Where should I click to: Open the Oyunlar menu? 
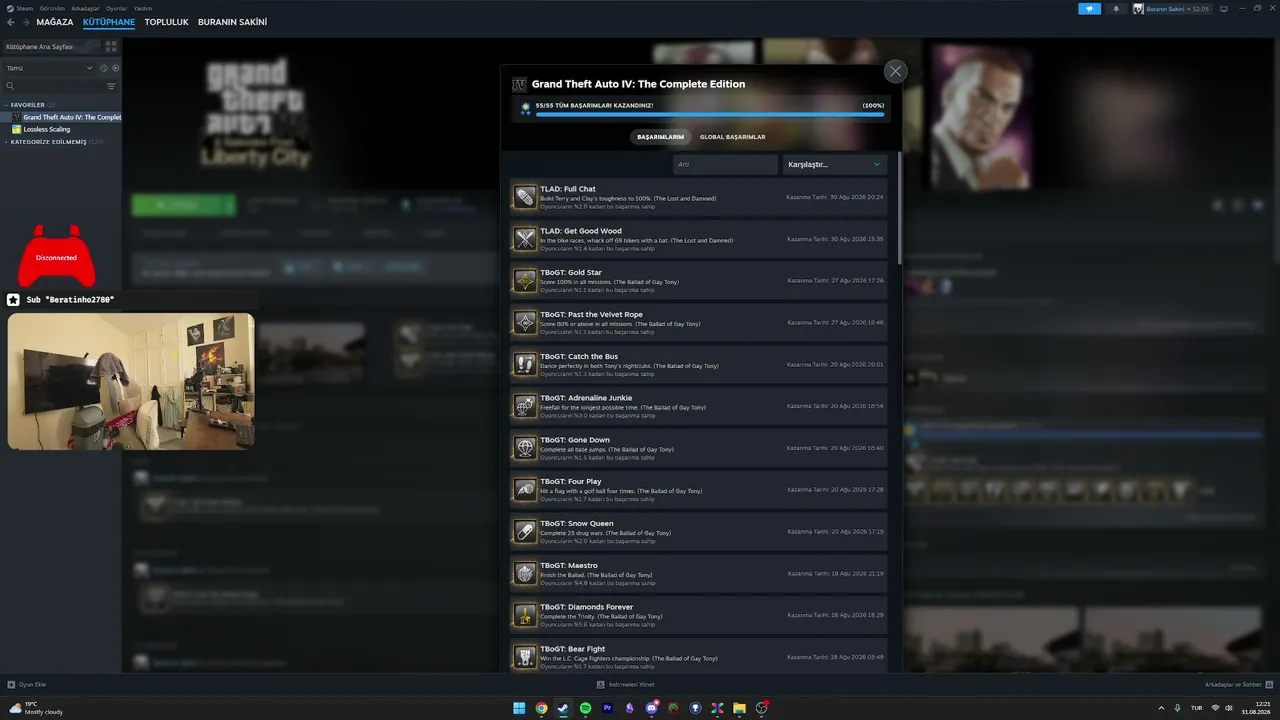(x=117, y=8)
